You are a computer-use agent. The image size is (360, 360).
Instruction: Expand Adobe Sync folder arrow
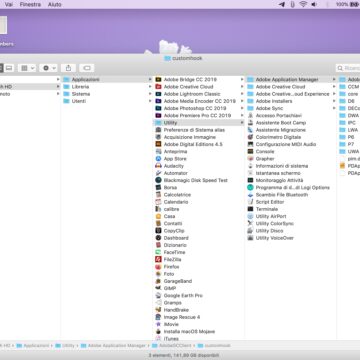coord(334,108)
